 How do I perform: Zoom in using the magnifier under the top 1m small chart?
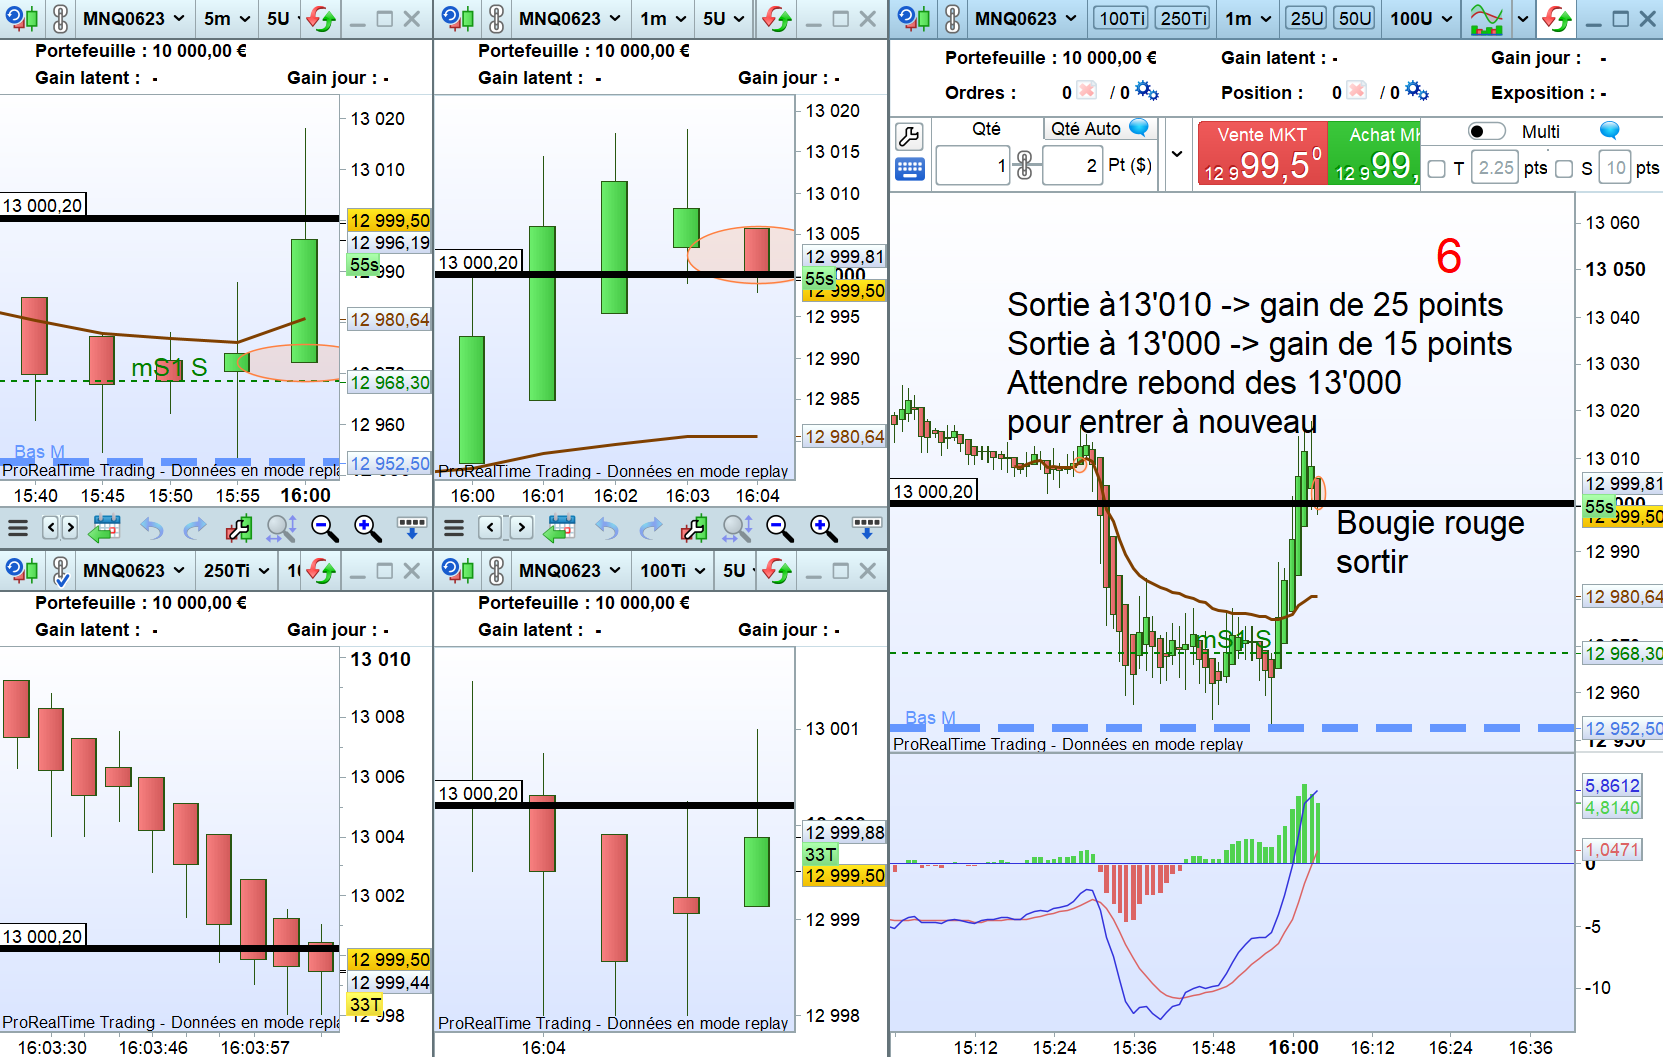(x=824, y=527)
